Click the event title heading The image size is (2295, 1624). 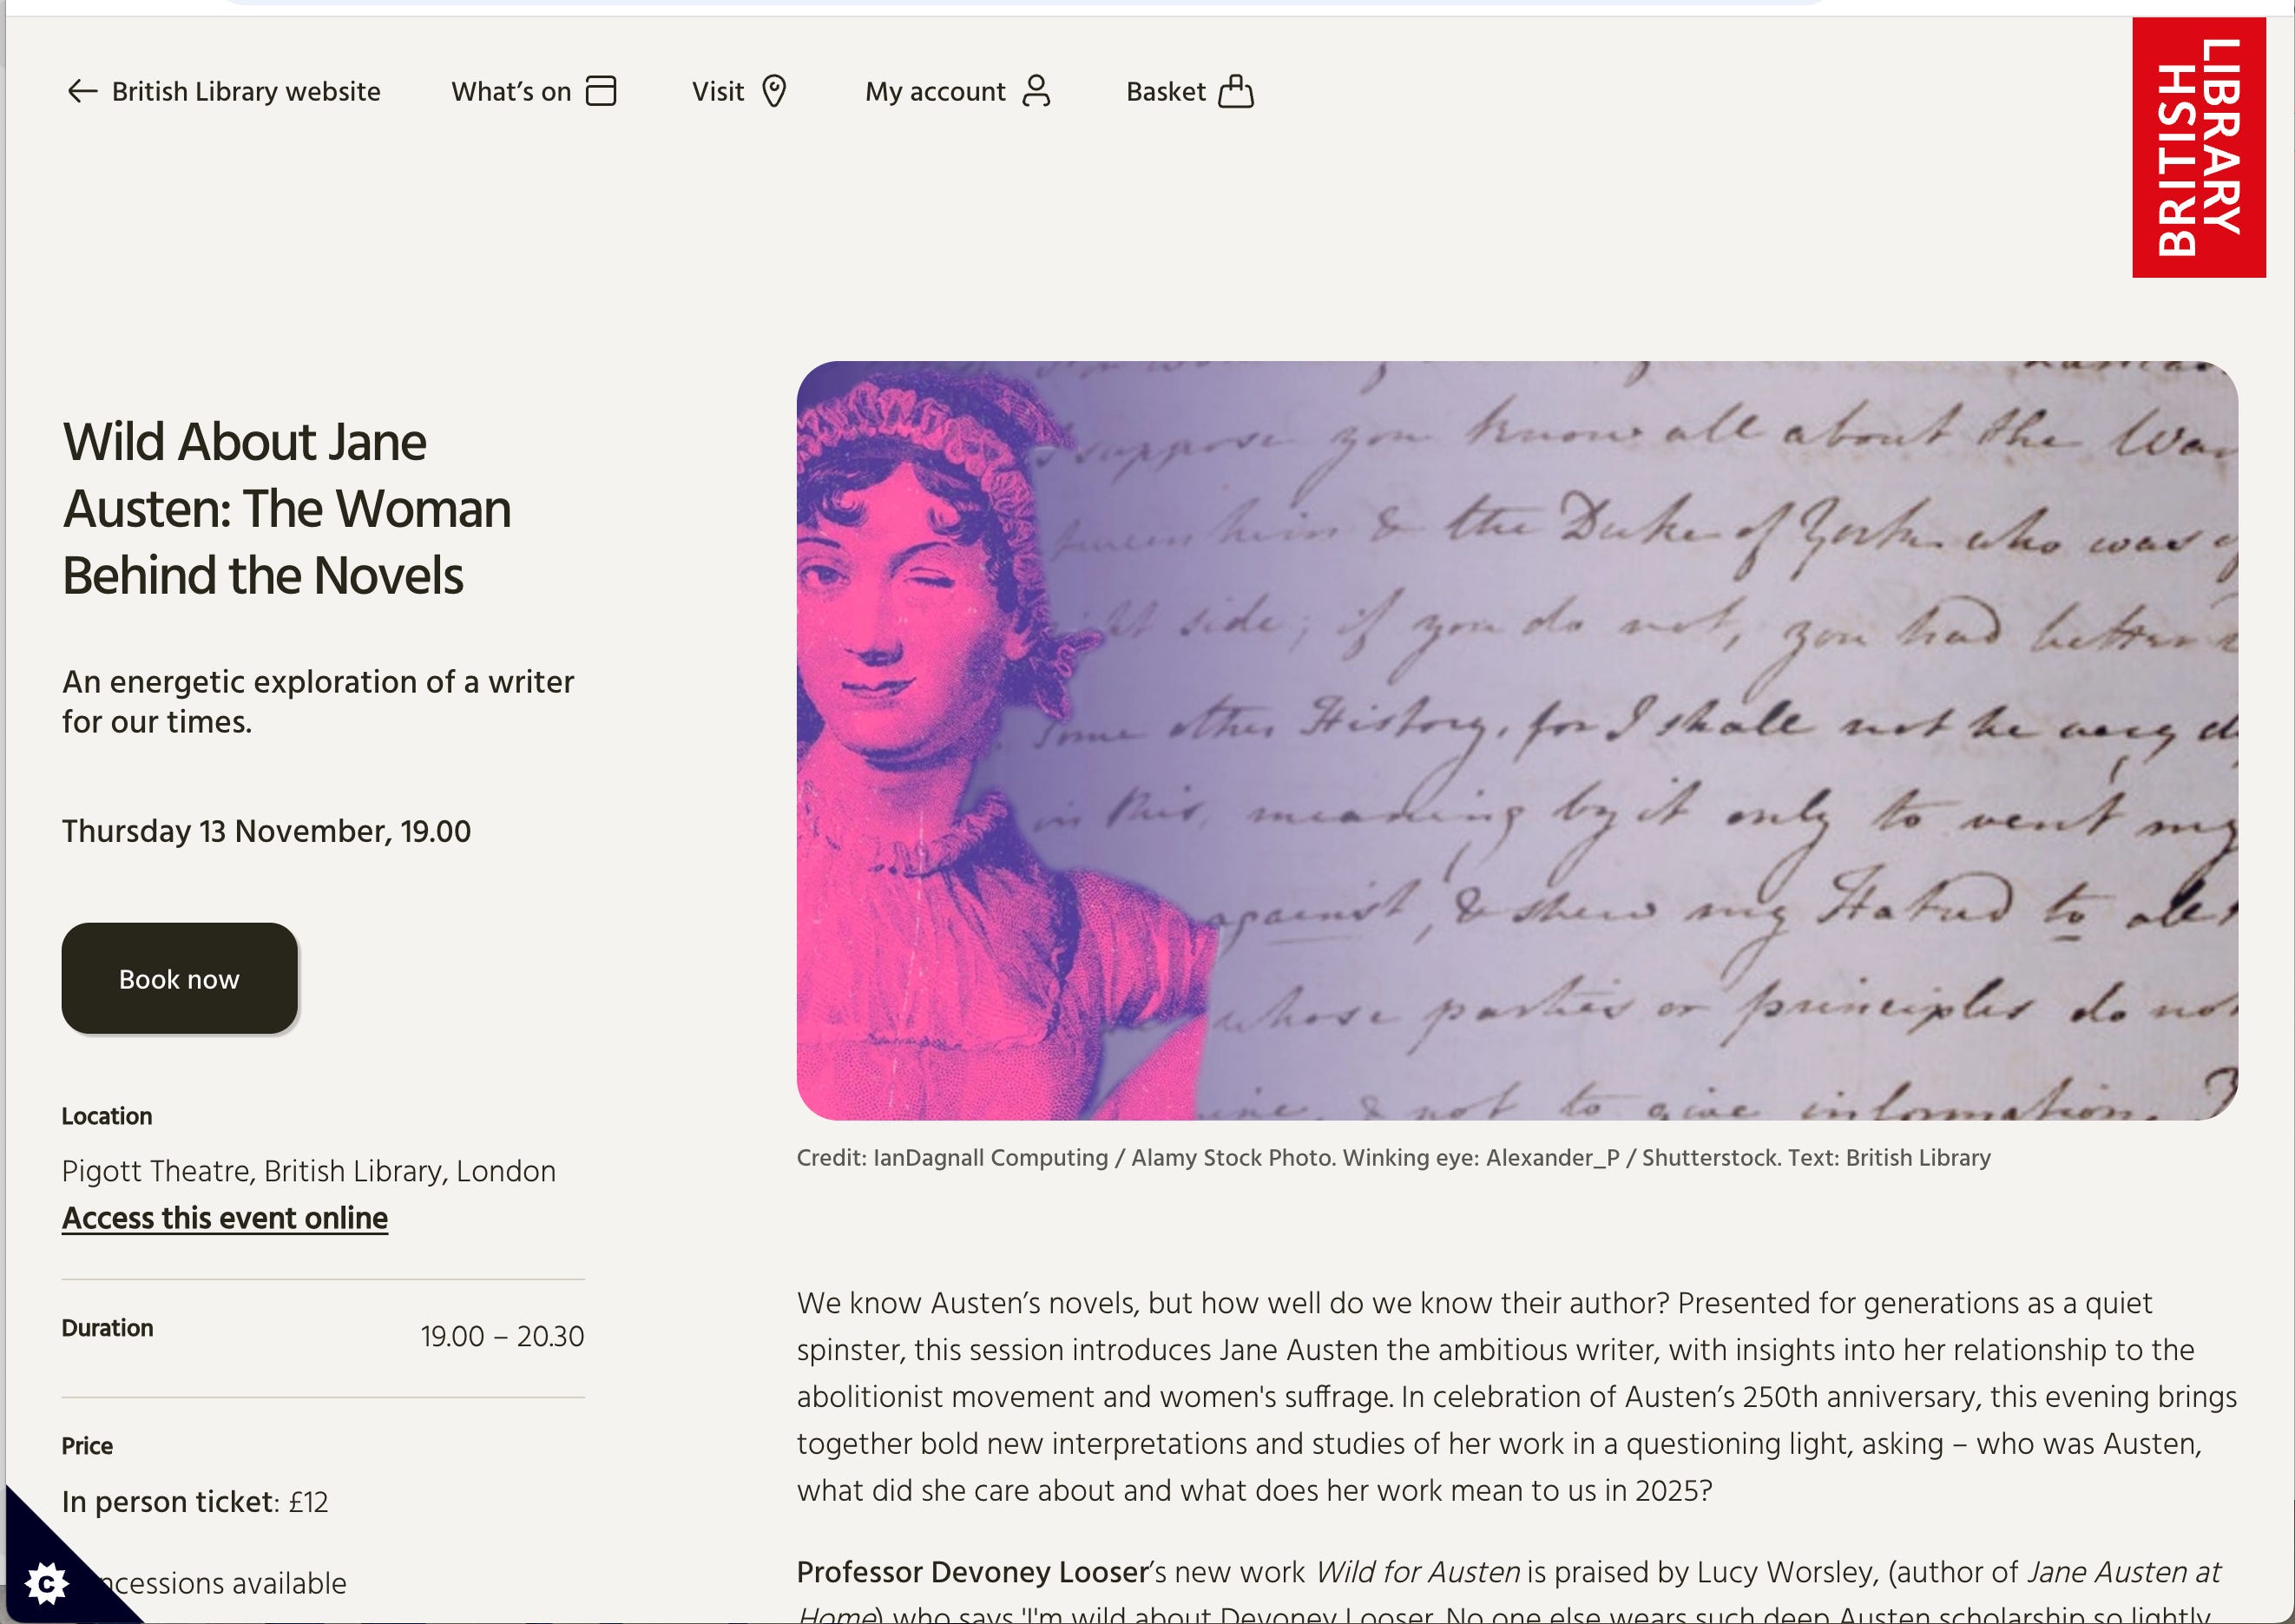(287, 508)
